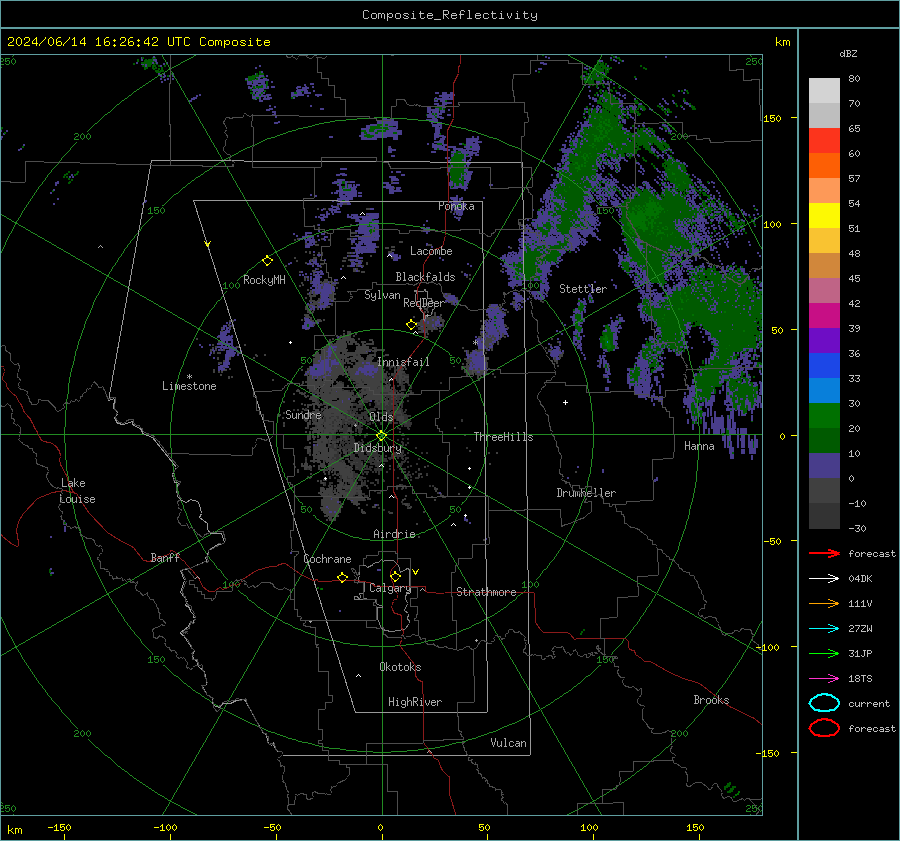Click the Stettler city label
900x841 pixels.
583,289
